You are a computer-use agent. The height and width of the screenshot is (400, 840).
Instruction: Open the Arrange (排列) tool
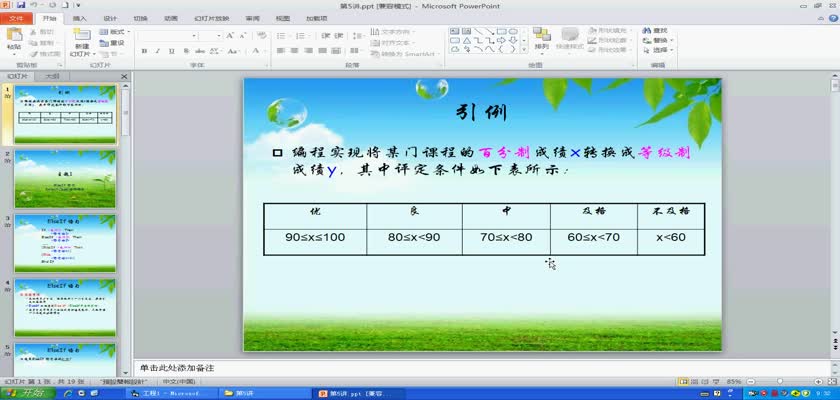point(541,37)
